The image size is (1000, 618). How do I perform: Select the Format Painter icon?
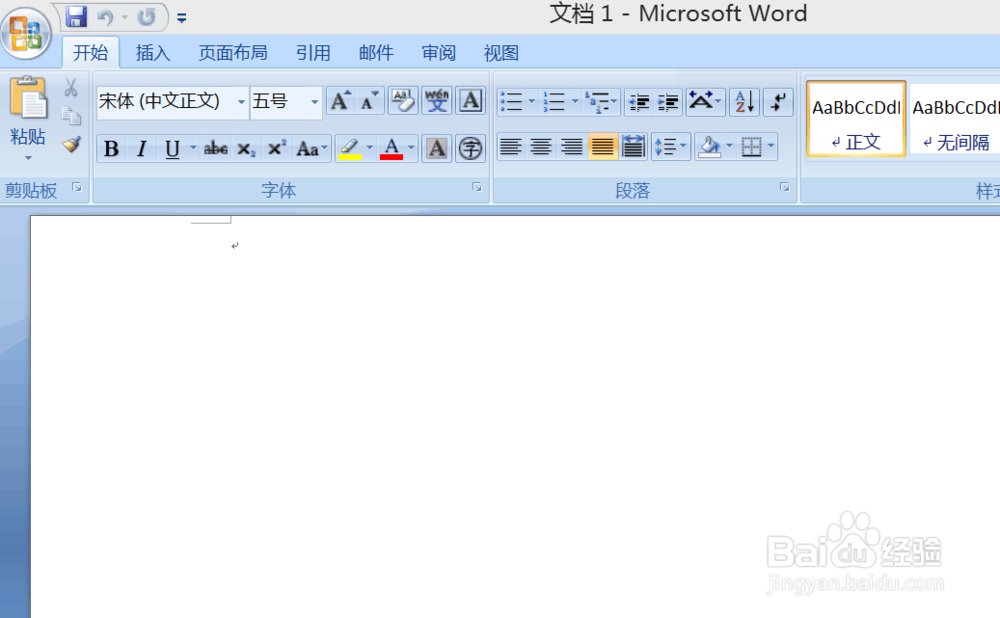[71, 145]
